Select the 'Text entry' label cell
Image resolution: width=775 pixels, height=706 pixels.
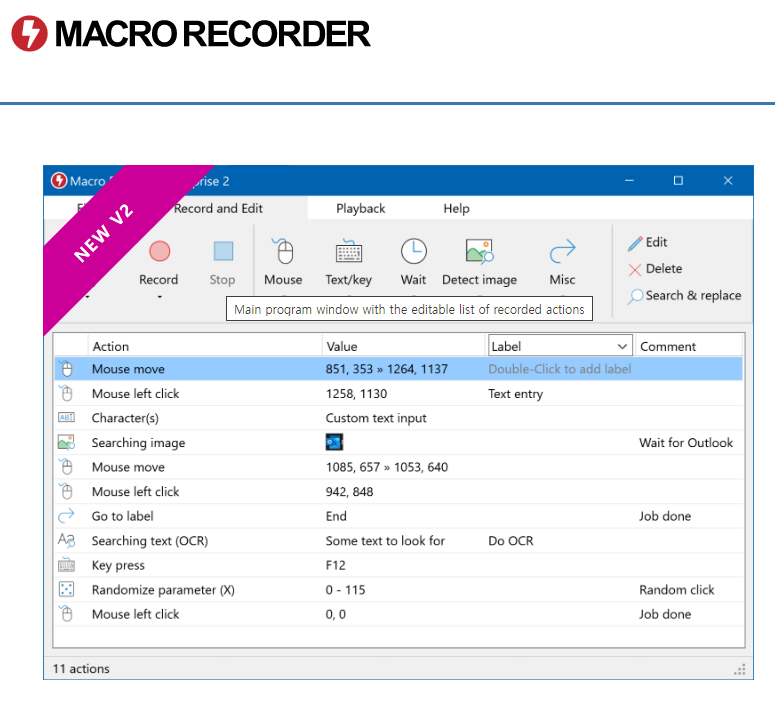pos(516,394)
